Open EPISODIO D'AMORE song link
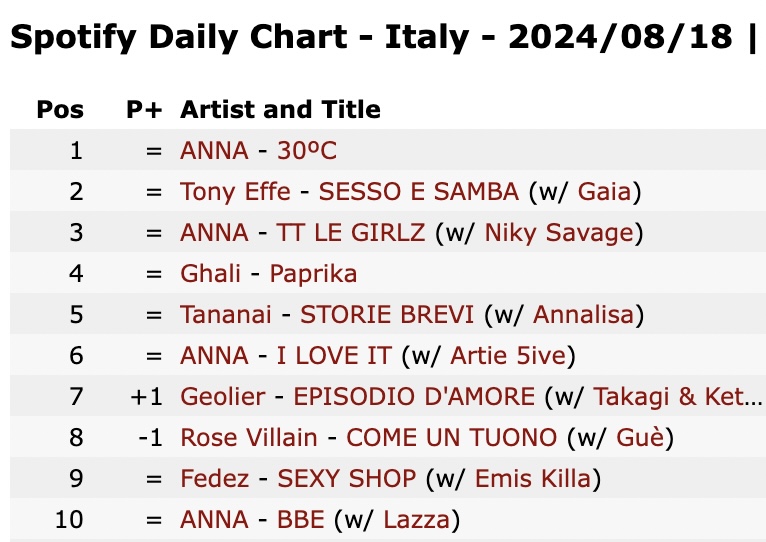The width and height of the screenshot is (766, 542). (414, 396)
